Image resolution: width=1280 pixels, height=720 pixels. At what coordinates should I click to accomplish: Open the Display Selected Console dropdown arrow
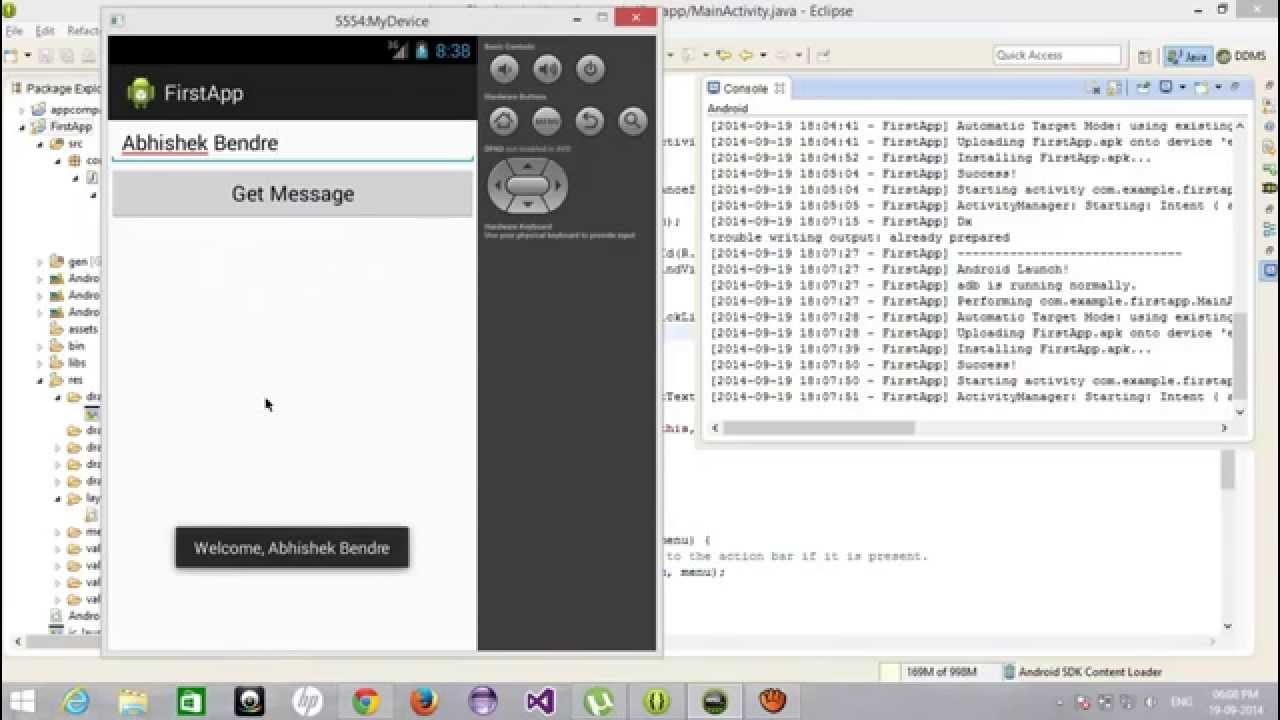point(1181,88)
